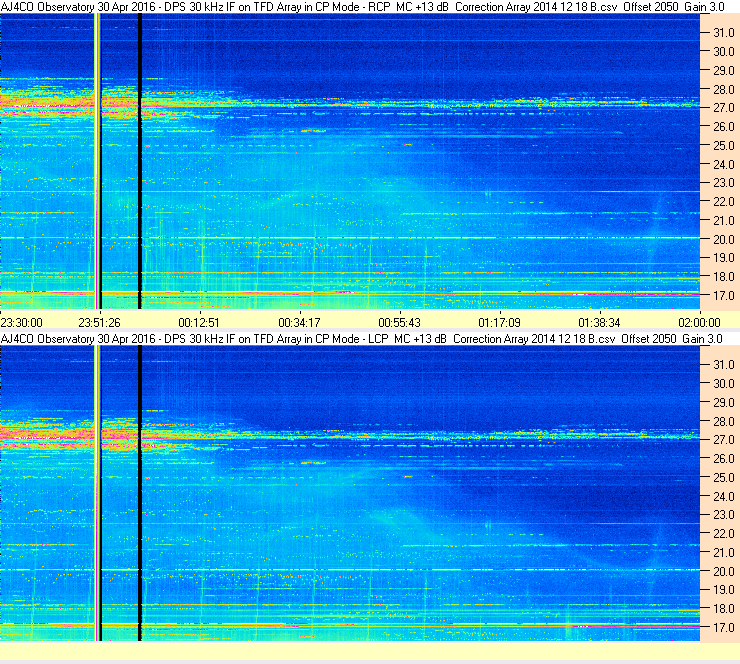Pick the 27.0 frequency label on LCP chart
The width and height of the screenshot is (740, 664).
(724, 439)
